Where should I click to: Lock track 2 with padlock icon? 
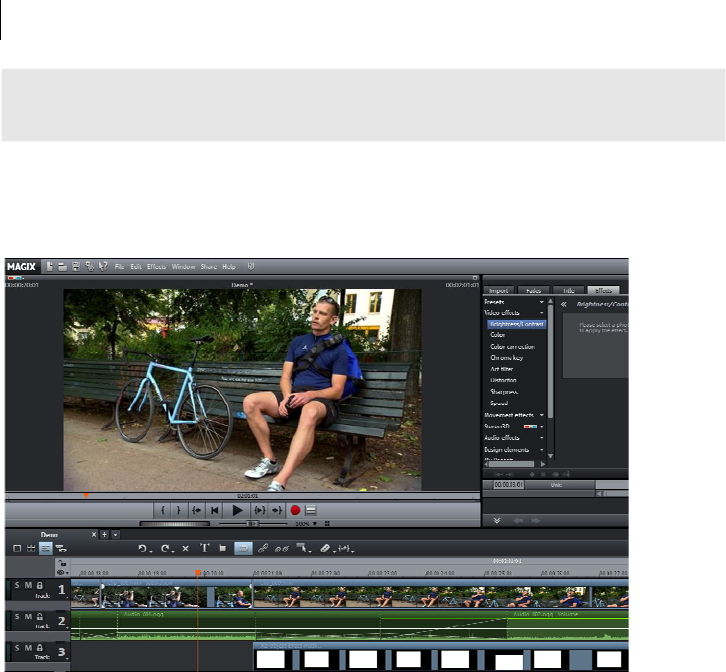[40, 617]
